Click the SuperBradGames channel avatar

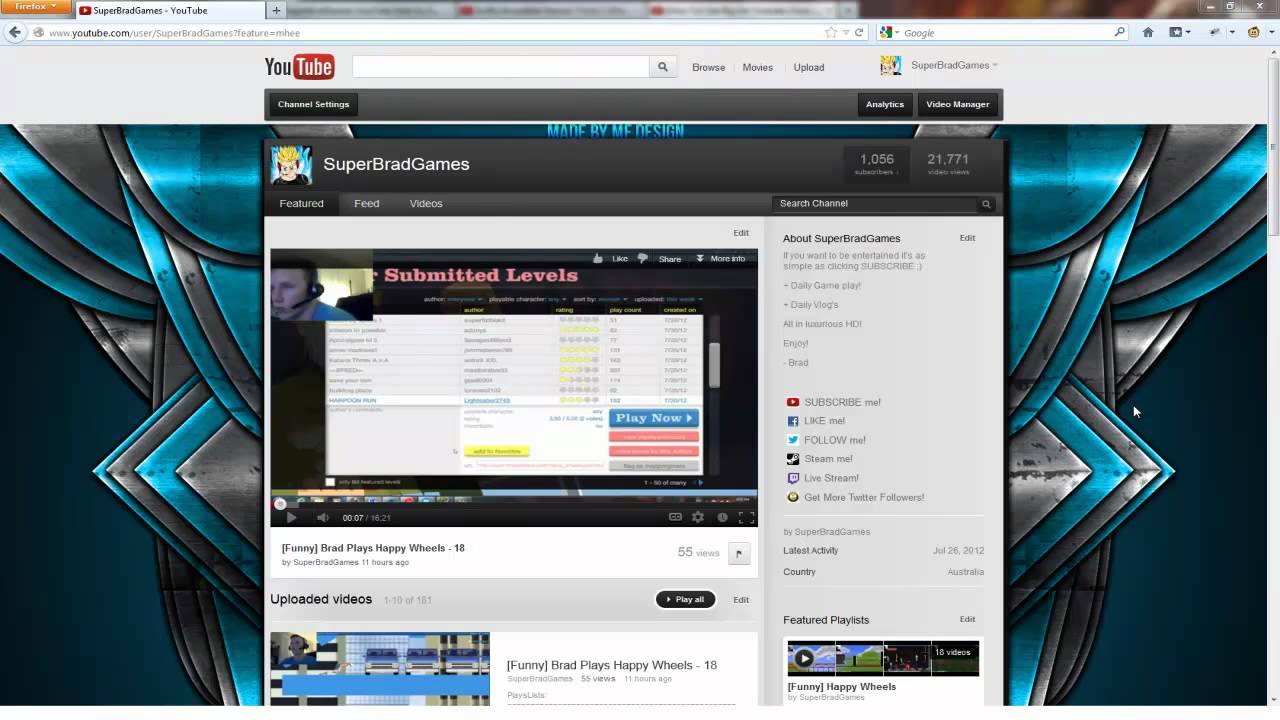291,165
